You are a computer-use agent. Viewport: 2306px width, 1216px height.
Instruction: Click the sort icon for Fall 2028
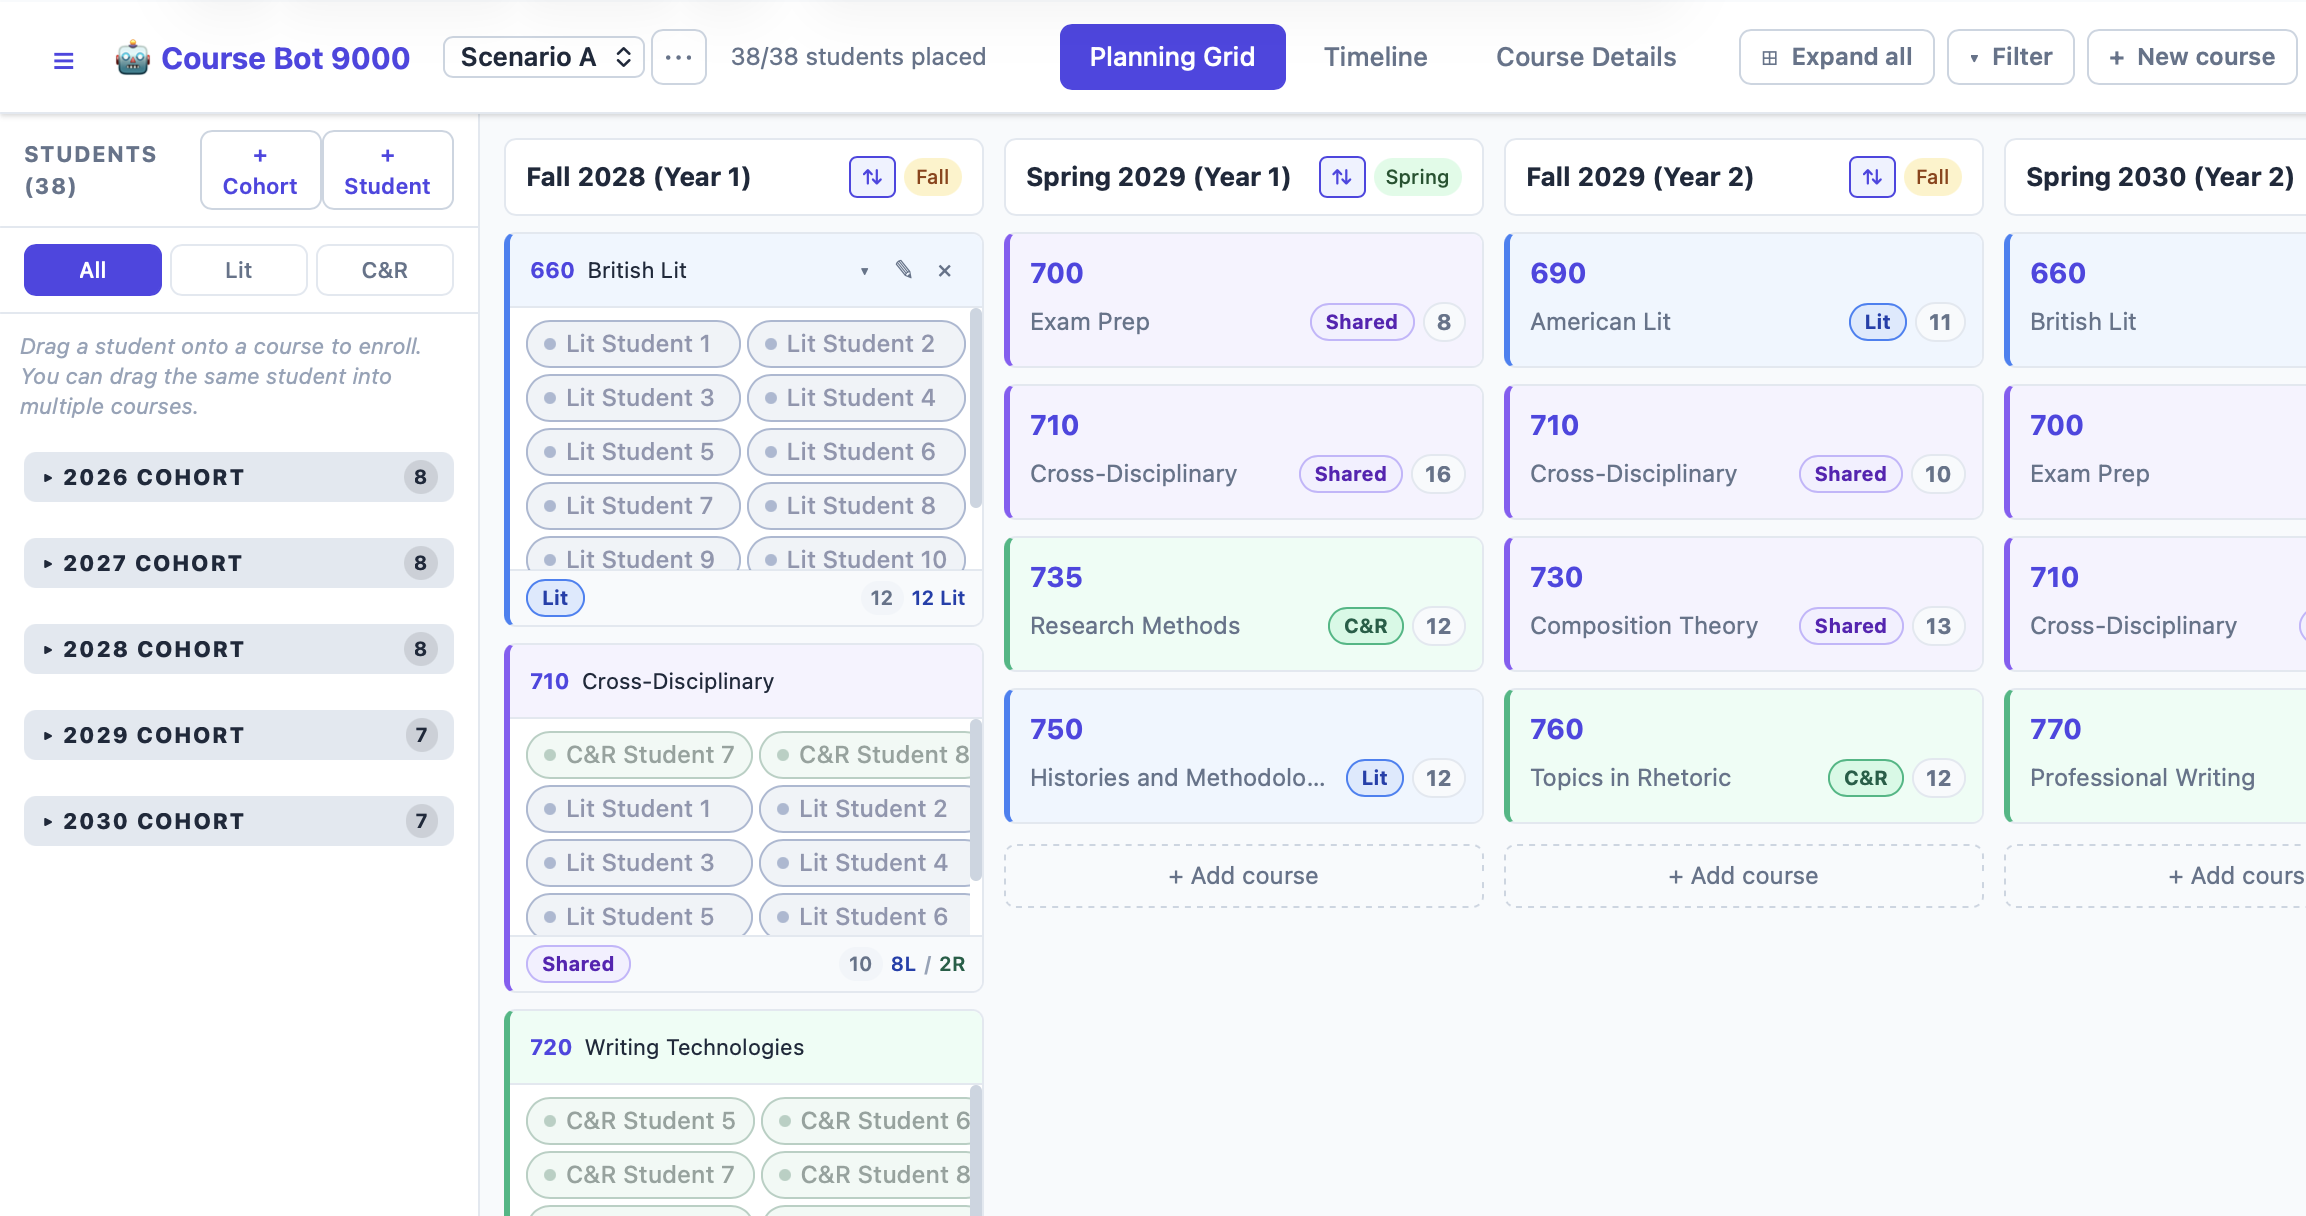coord(872,177)
